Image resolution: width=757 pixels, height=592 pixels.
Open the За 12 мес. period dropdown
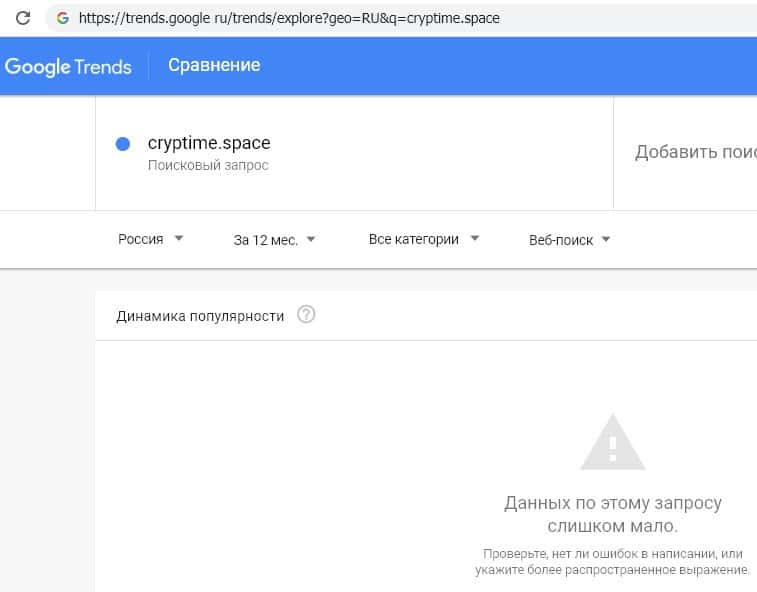(275, 239)
